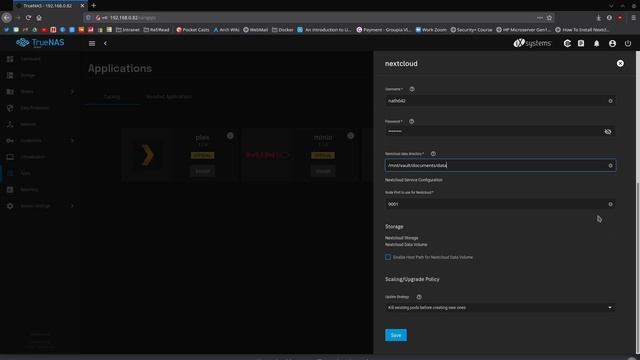Click the power button icon
The width and height of the screenshot is (640, 360).
pyautogui.click(x=628, y=43)
